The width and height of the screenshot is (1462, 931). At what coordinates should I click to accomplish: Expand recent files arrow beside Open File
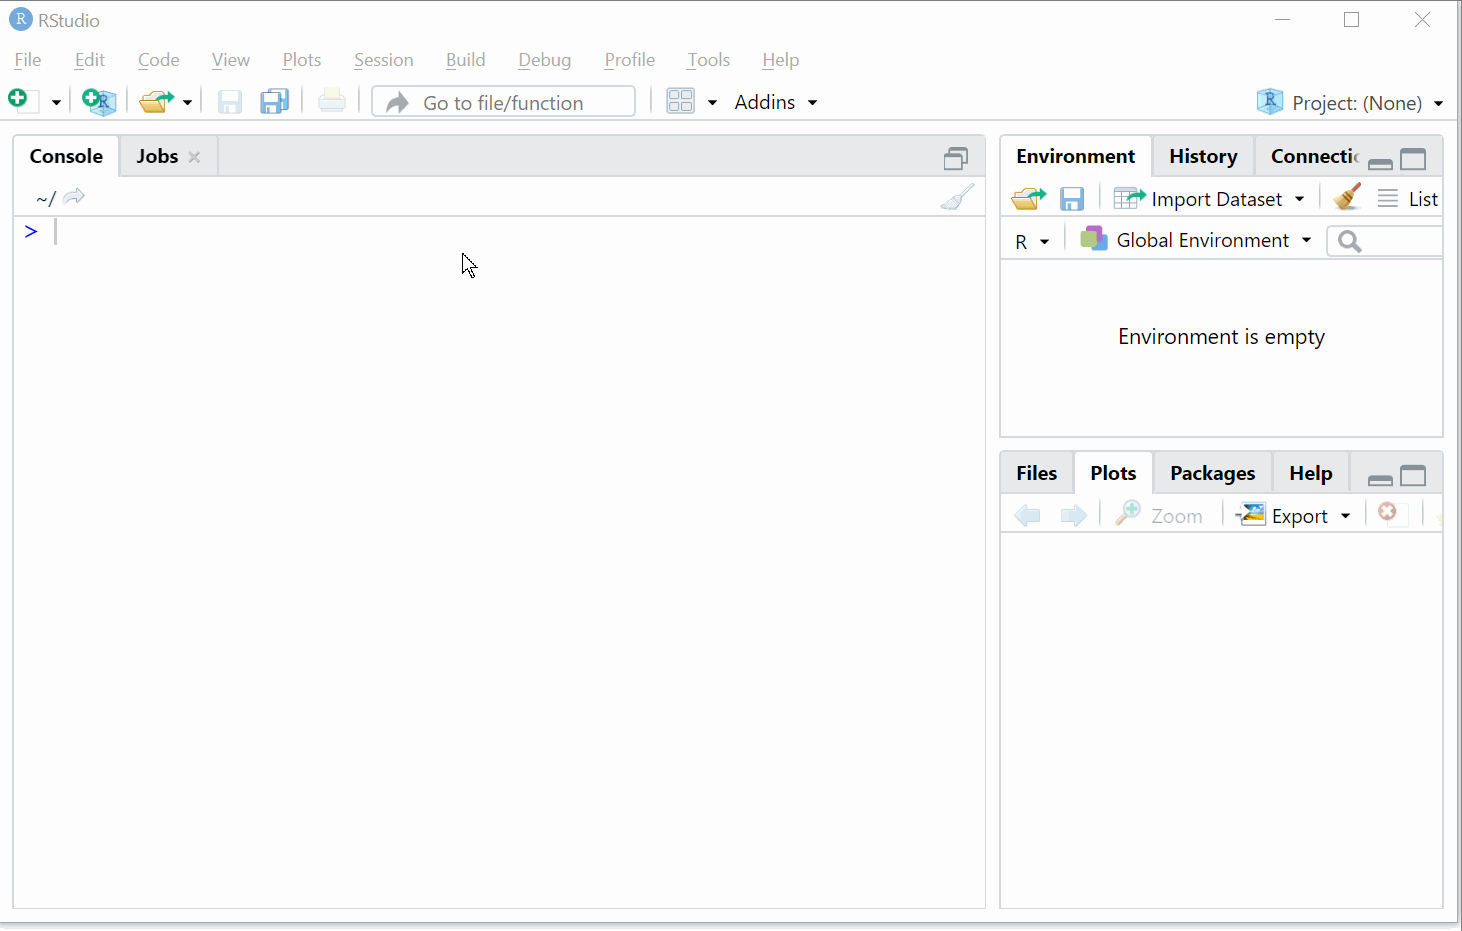tap(187, 102)
